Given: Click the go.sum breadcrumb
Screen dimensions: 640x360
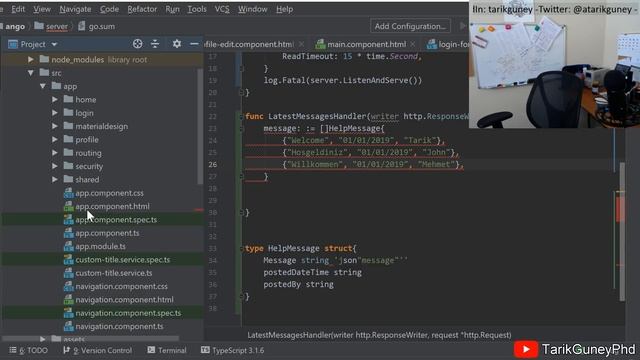Looking at the screenshot, I should pos(96,27).
